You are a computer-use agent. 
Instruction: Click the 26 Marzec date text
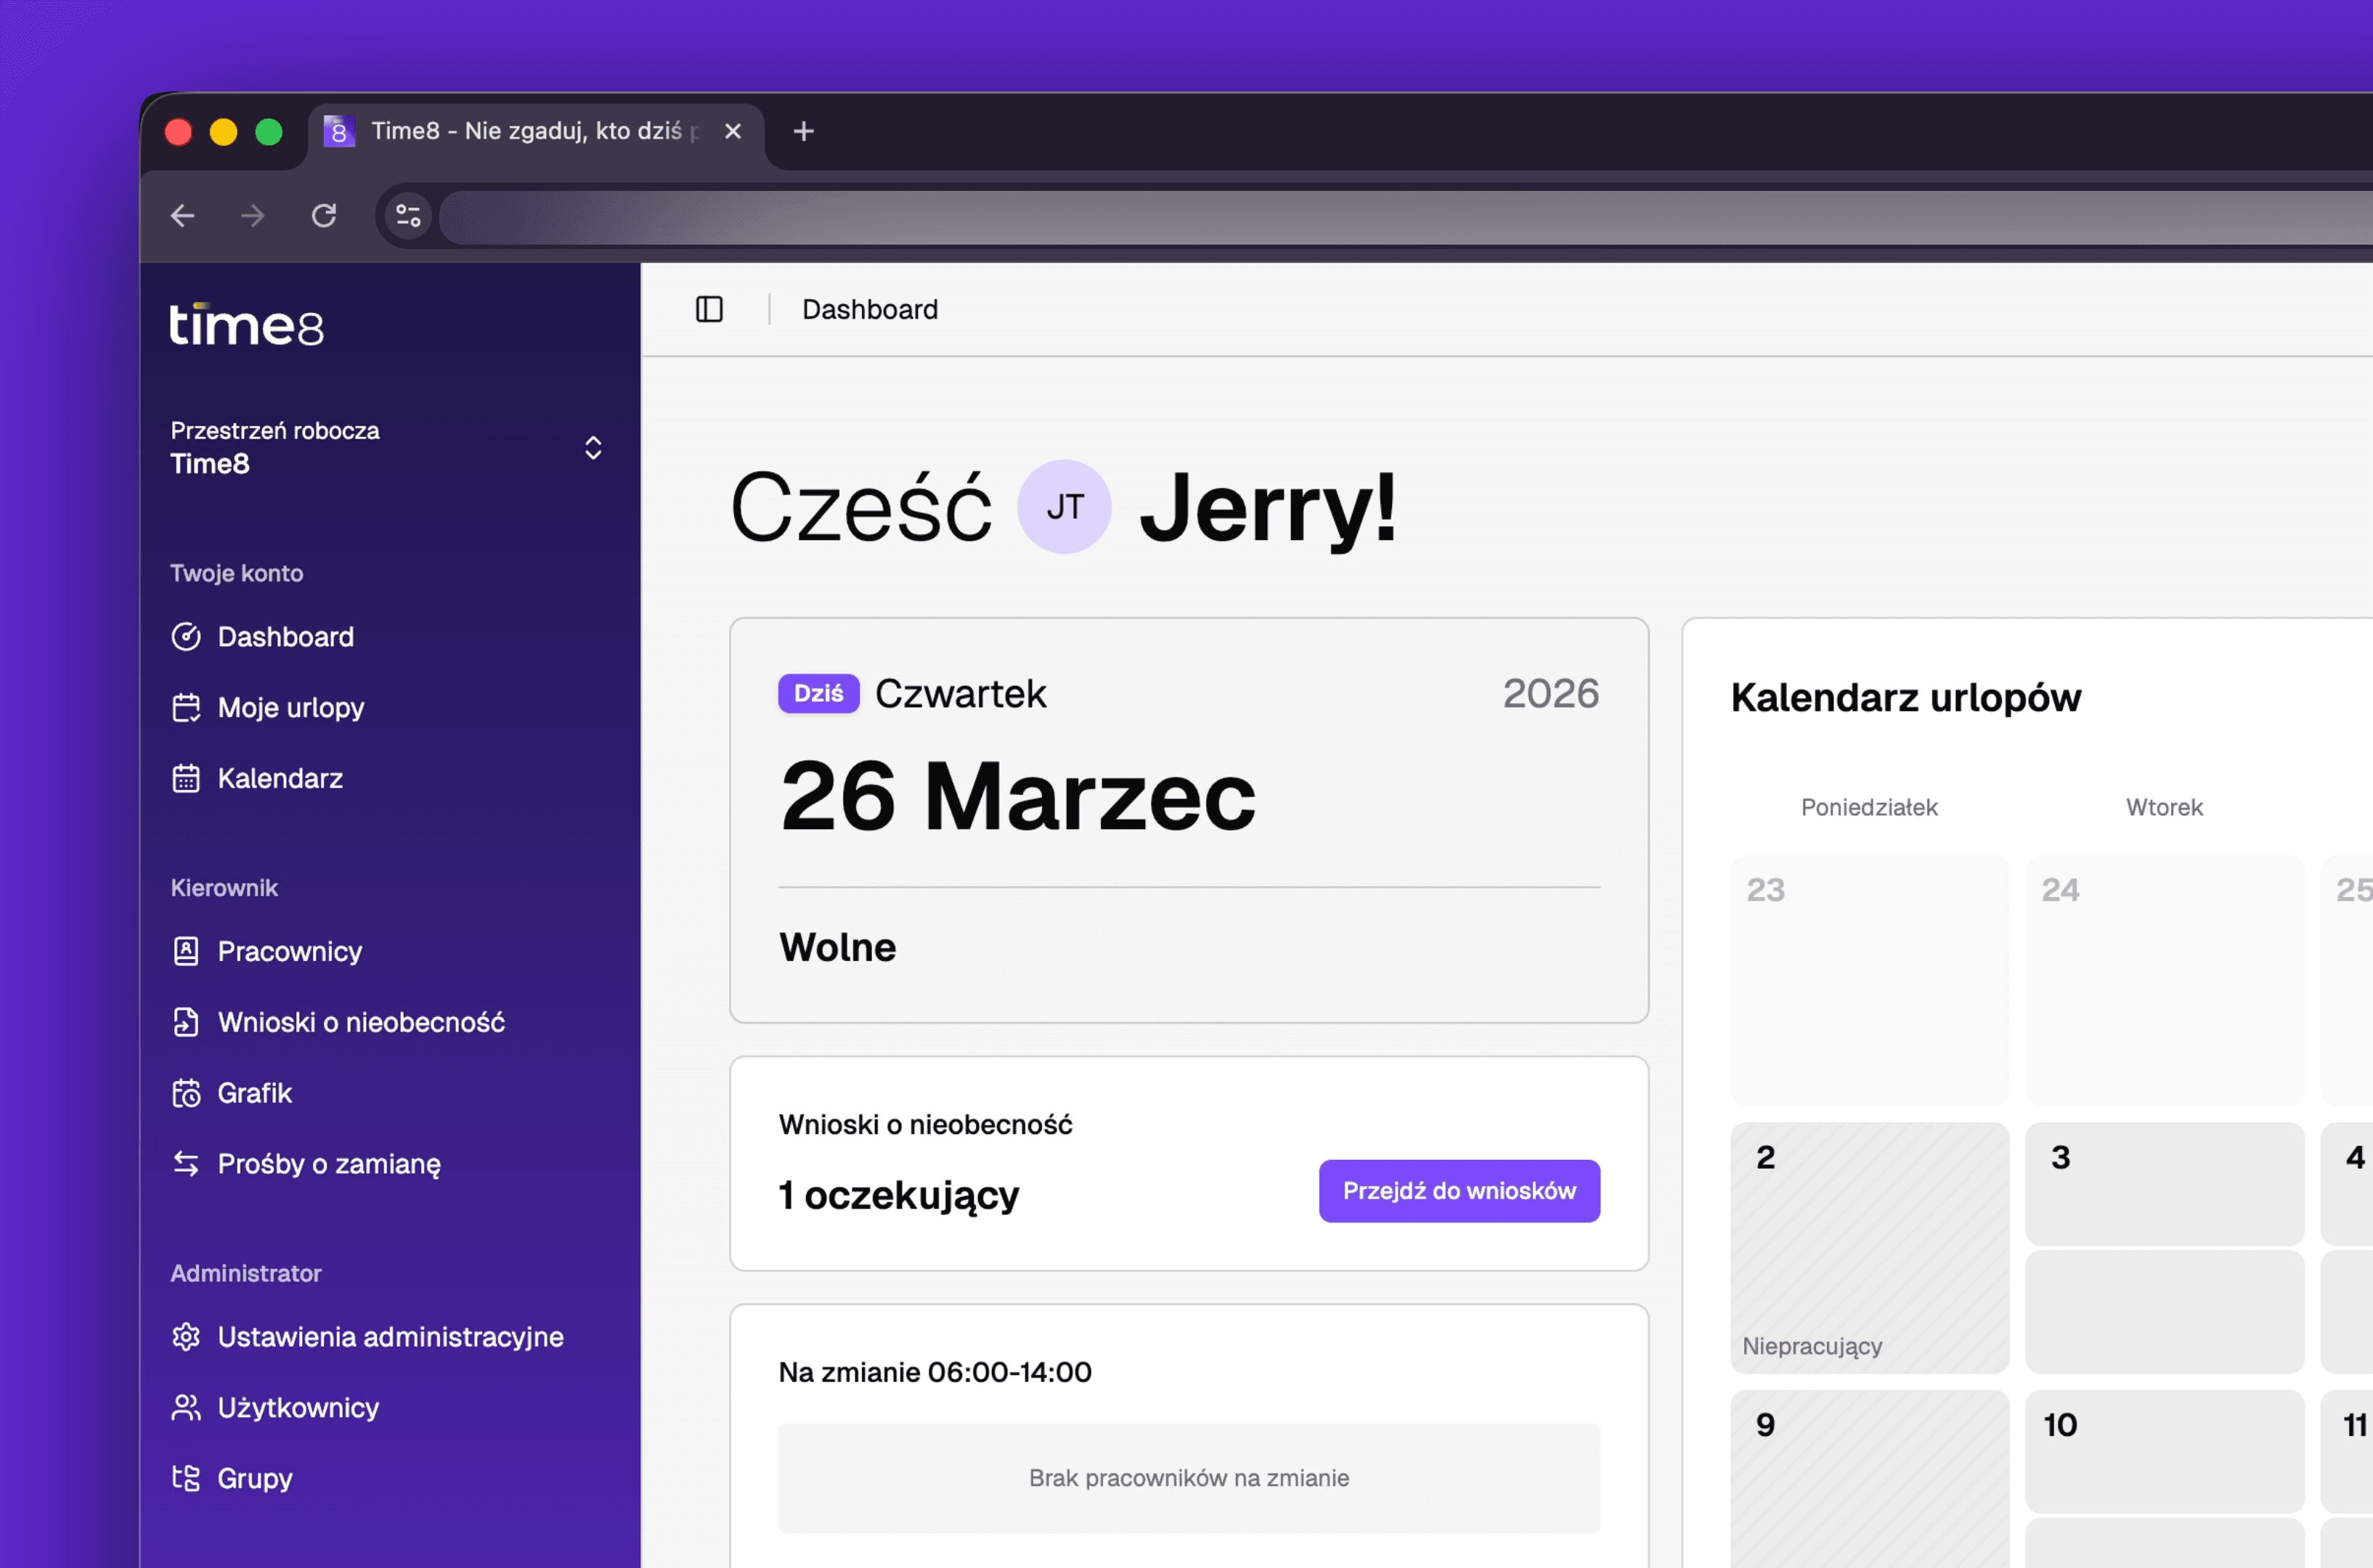coord(1017,796)
